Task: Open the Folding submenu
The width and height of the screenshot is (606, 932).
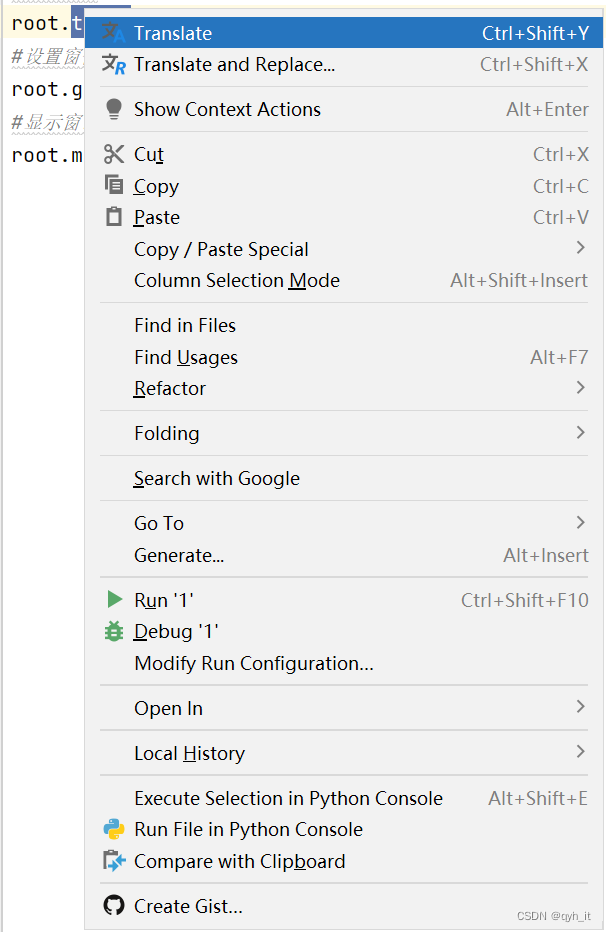Action: 580,433
